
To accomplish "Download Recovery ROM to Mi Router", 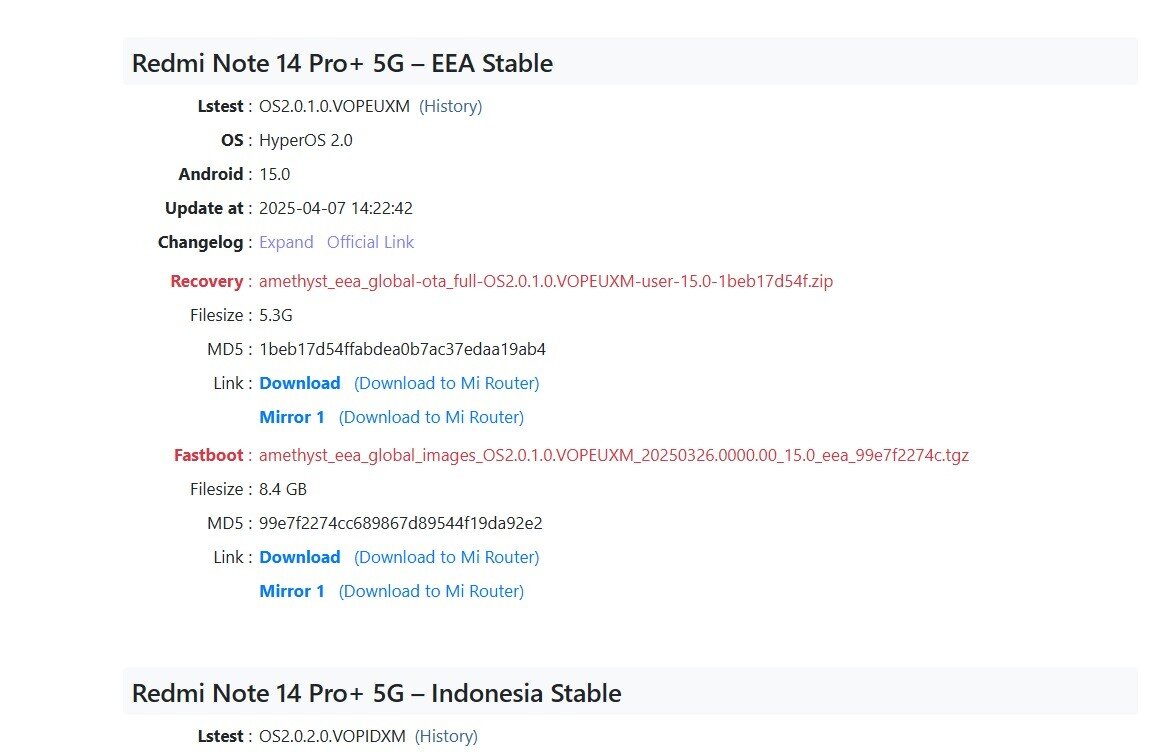I will pos(446,383).
